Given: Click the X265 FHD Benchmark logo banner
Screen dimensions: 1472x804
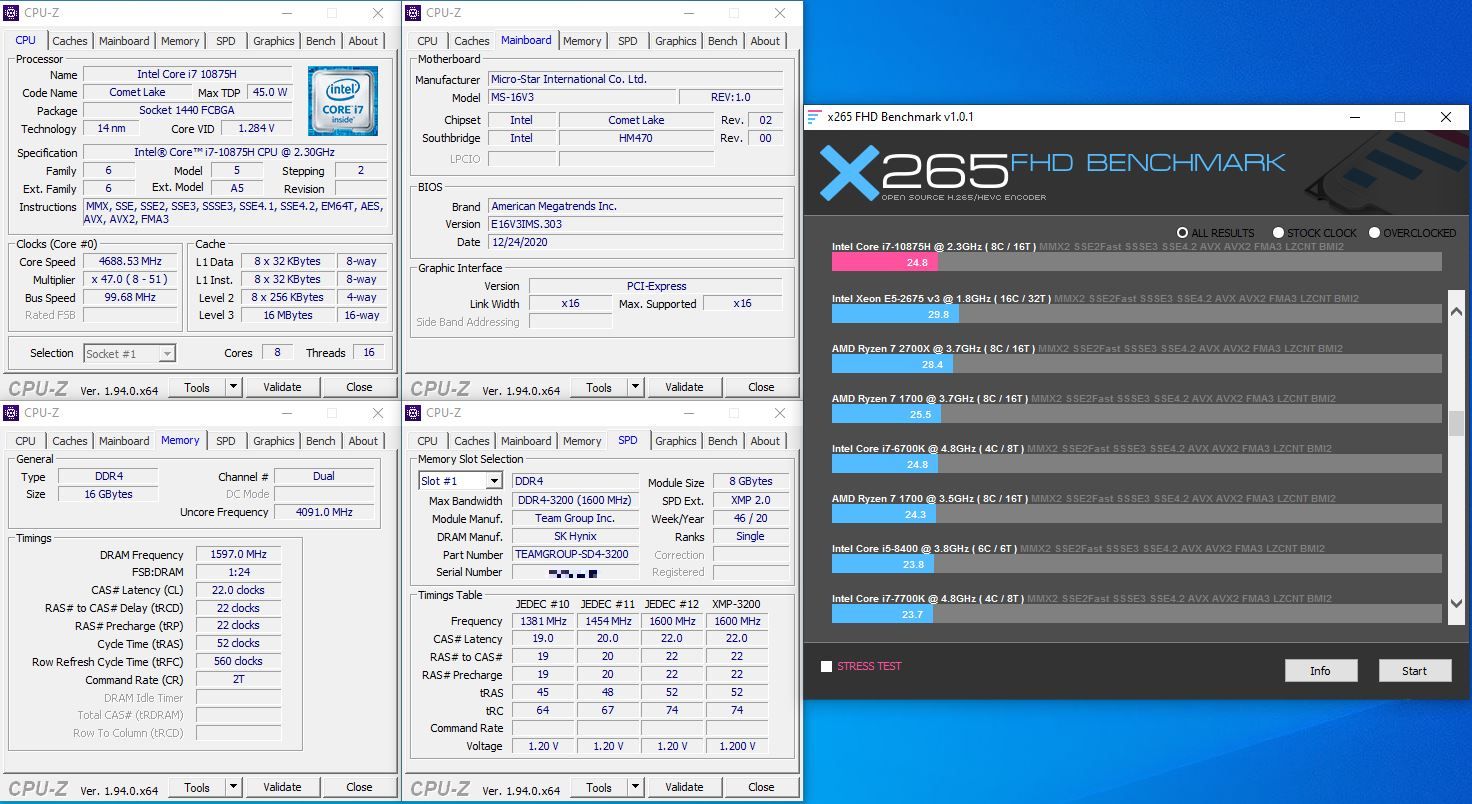Looking at the screenshot, I should [1052, 172].
